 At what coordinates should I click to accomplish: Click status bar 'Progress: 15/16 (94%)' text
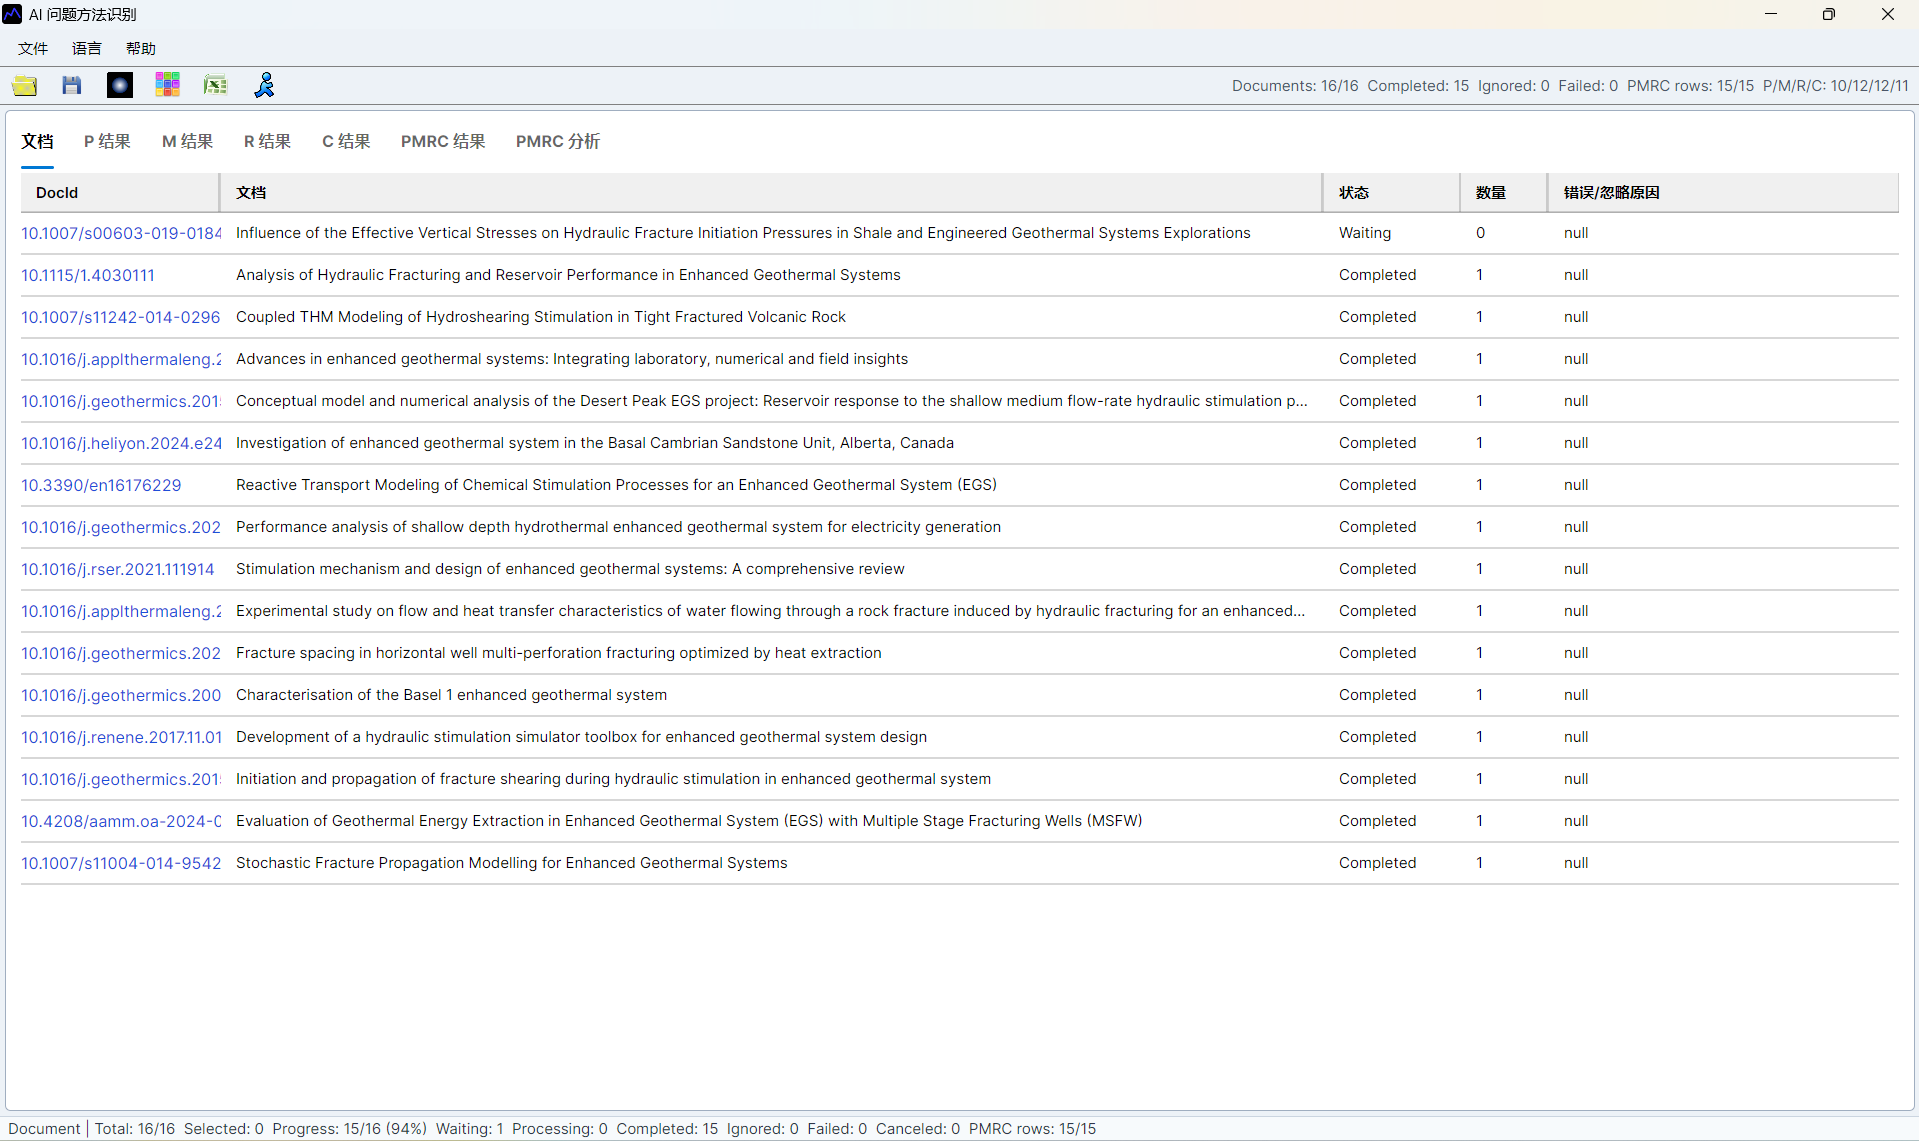(349, 1129)
